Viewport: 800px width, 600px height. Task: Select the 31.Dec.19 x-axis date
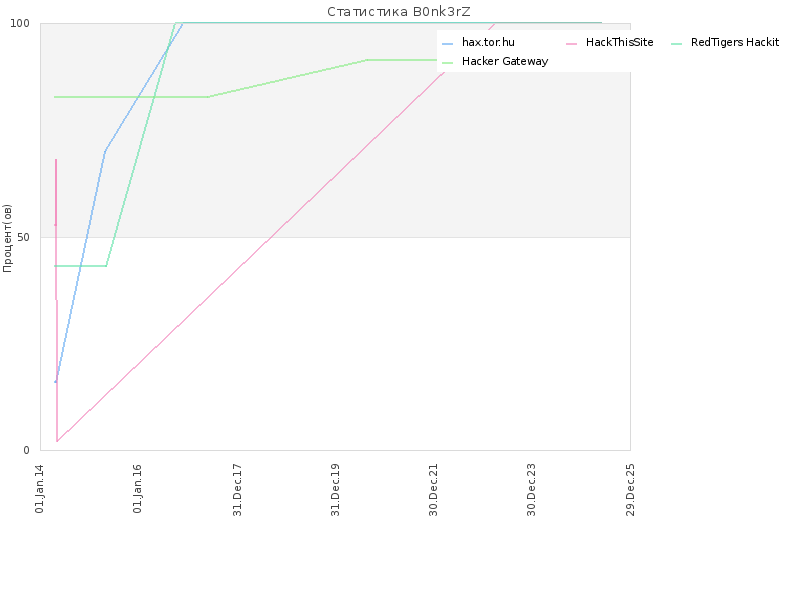click(x=335, y=489)
